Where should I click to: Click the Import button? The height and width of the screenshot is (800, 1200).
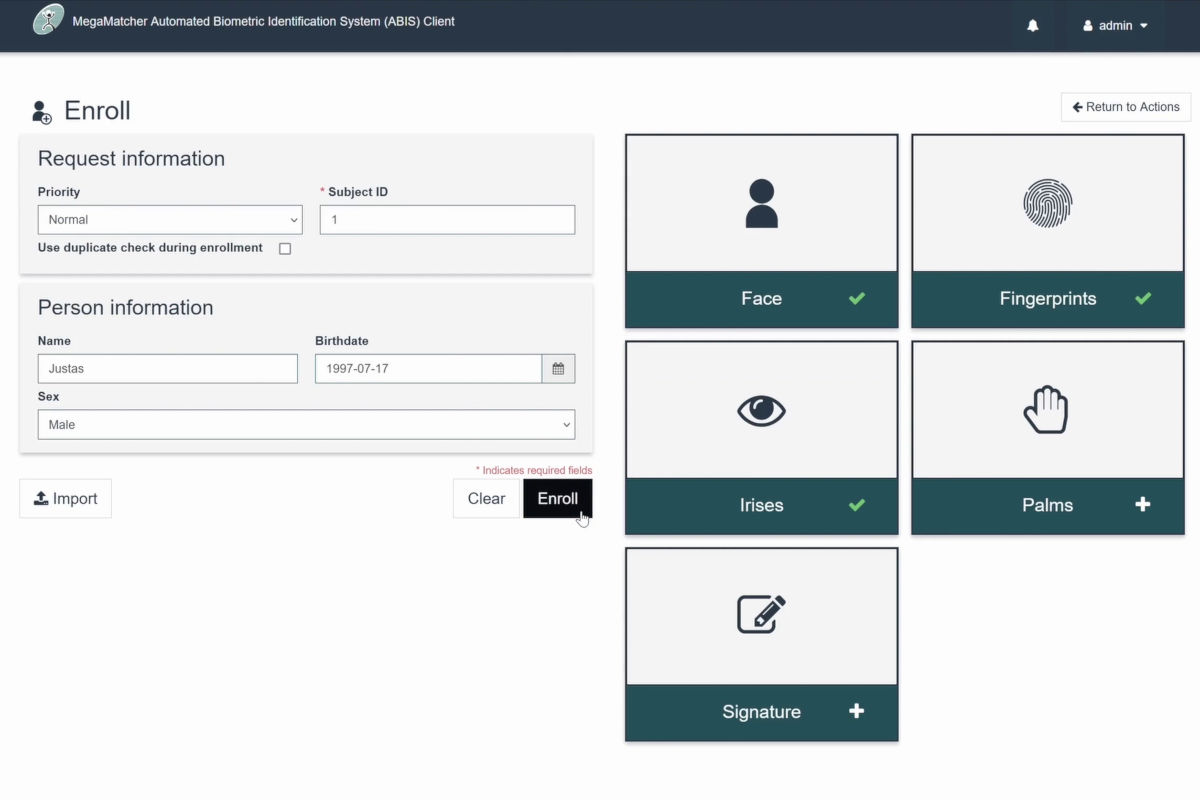point(65,499)
